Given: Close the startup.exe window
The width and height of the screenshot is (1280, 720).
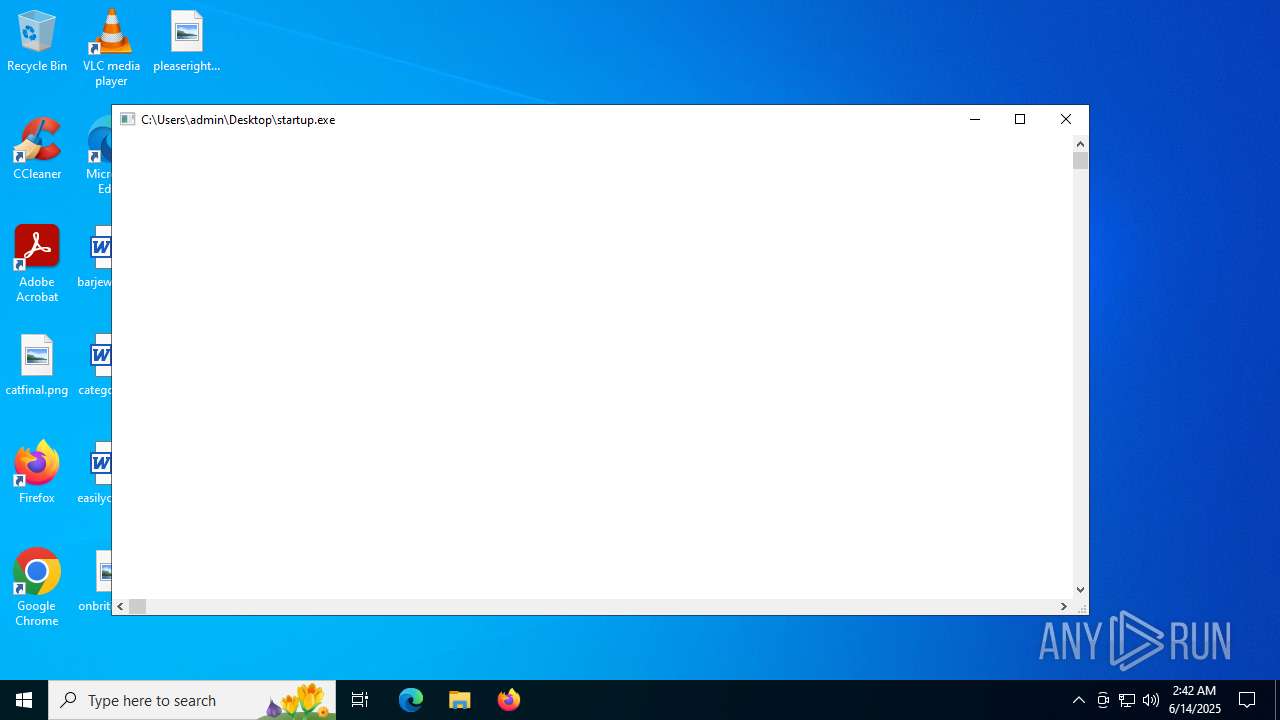Looking at the screenshot, I should point(1066,119).
